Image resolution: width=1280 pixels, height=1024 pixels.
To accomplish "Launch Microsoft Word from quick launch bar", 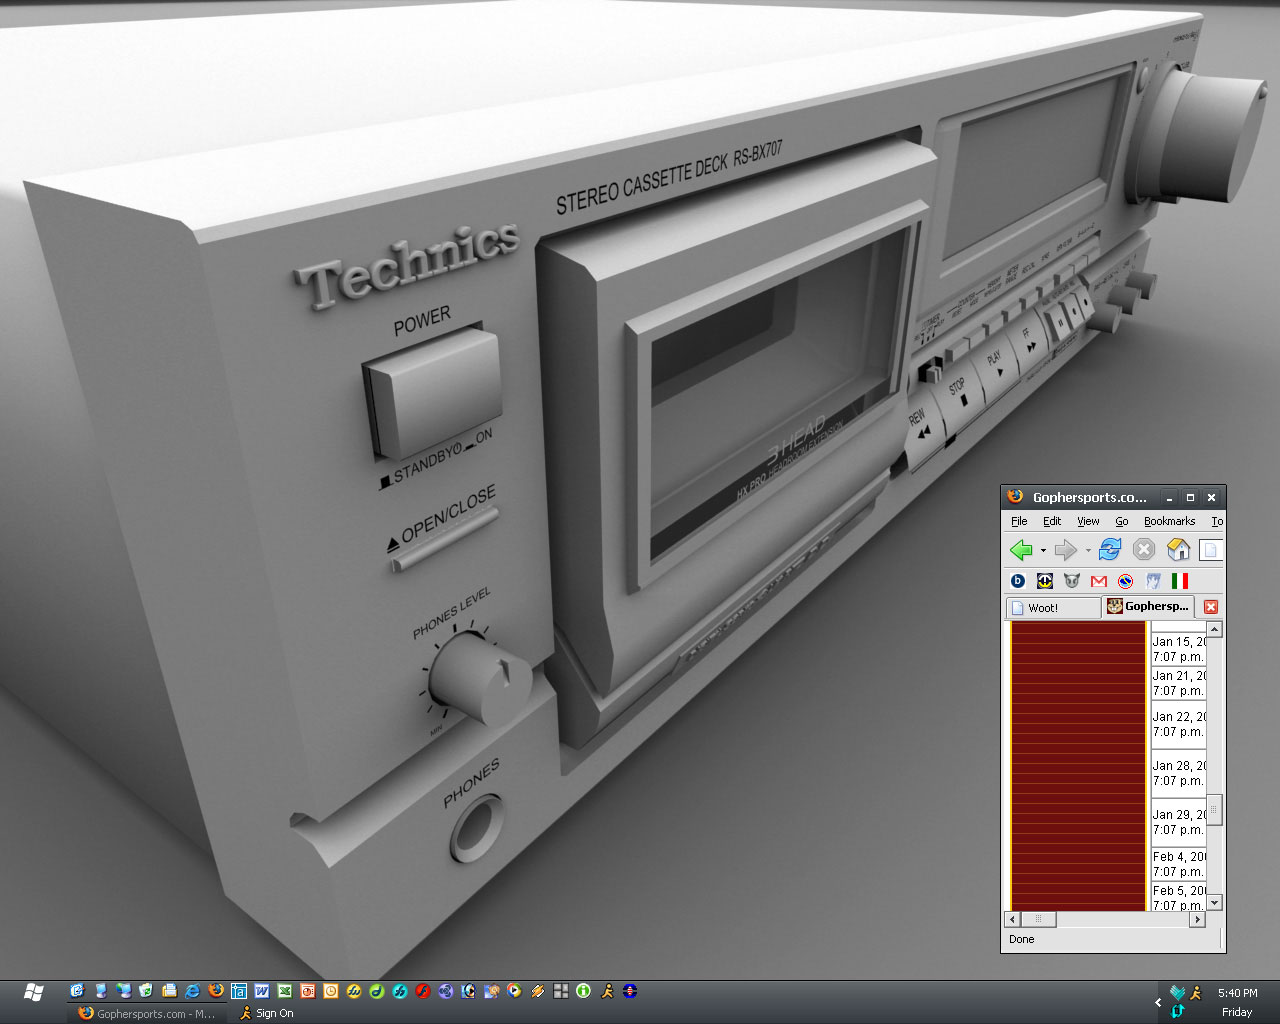I will [x=262, y=991].
